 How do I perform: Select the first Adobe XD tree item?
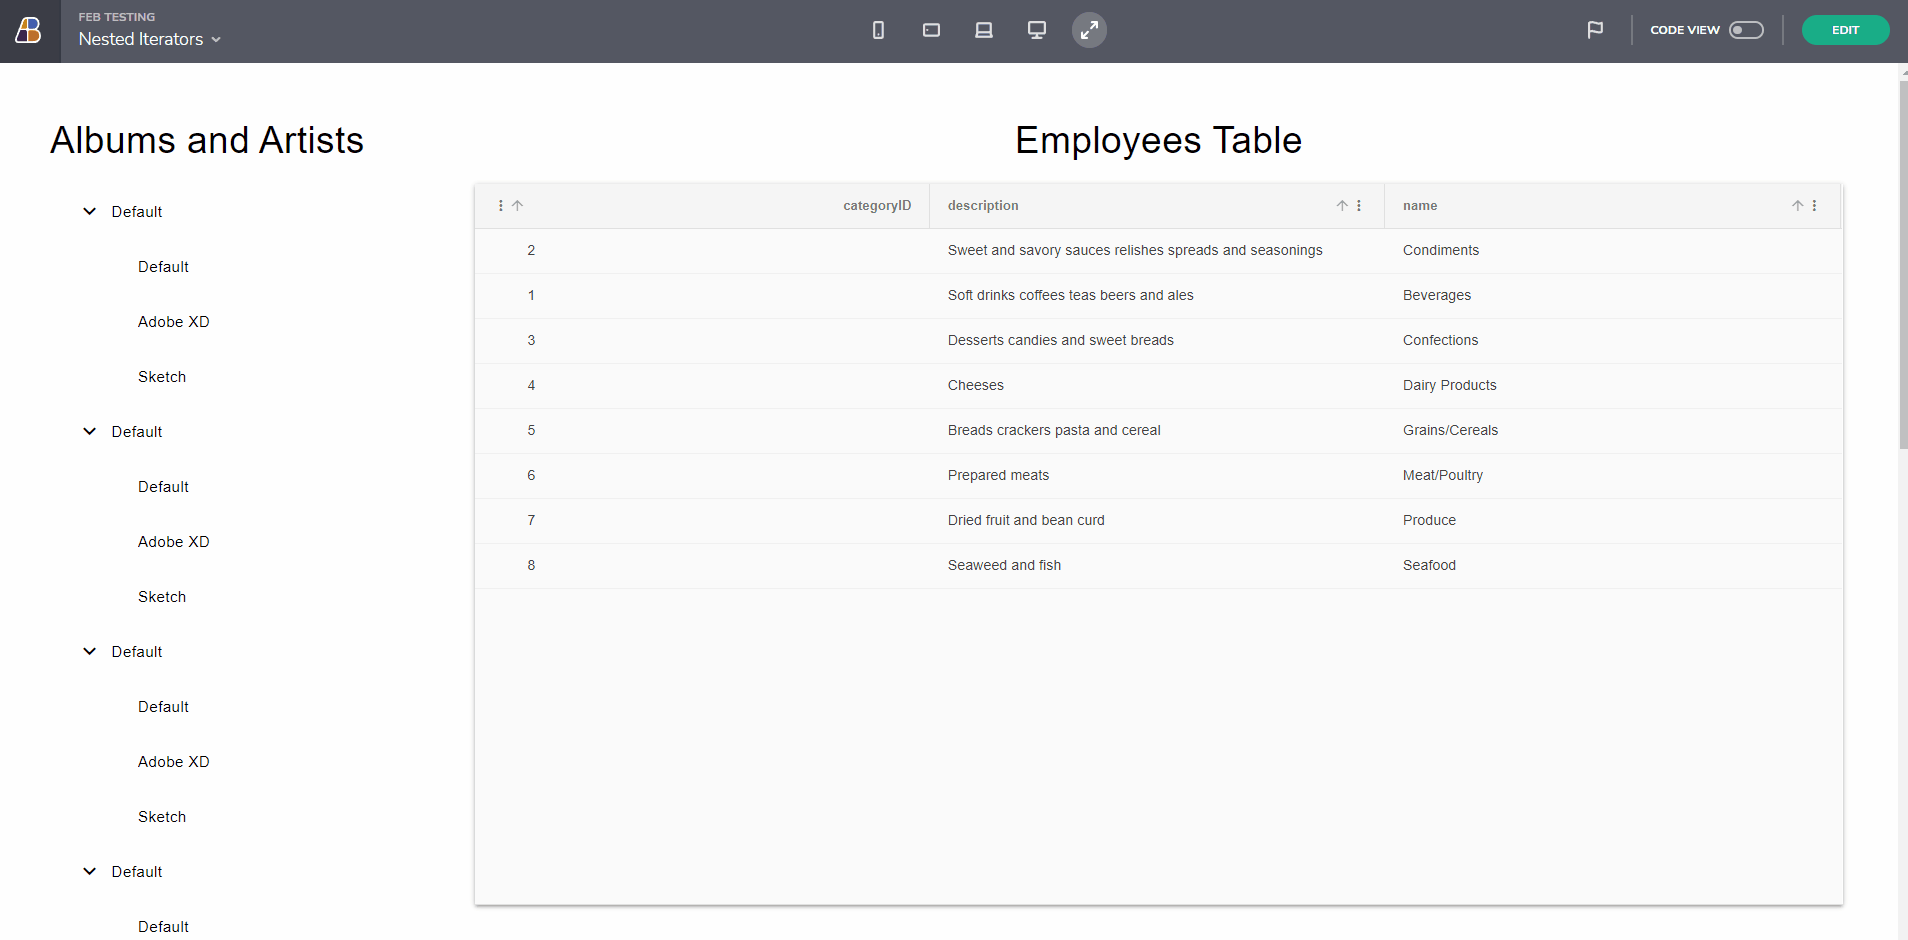click(174, 322)
